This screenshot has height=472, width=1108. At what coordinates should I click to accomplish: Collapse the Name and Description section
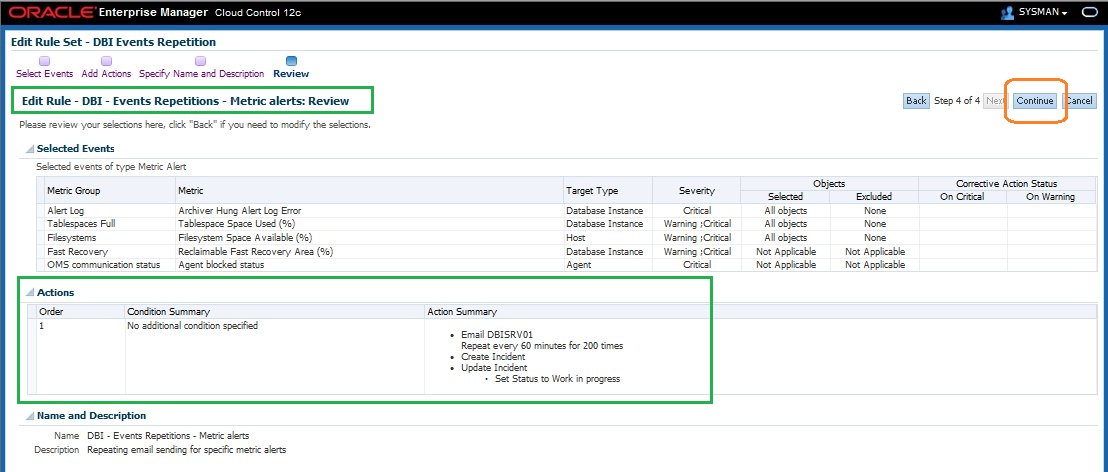pyautogui.click(x=30, y=416)
